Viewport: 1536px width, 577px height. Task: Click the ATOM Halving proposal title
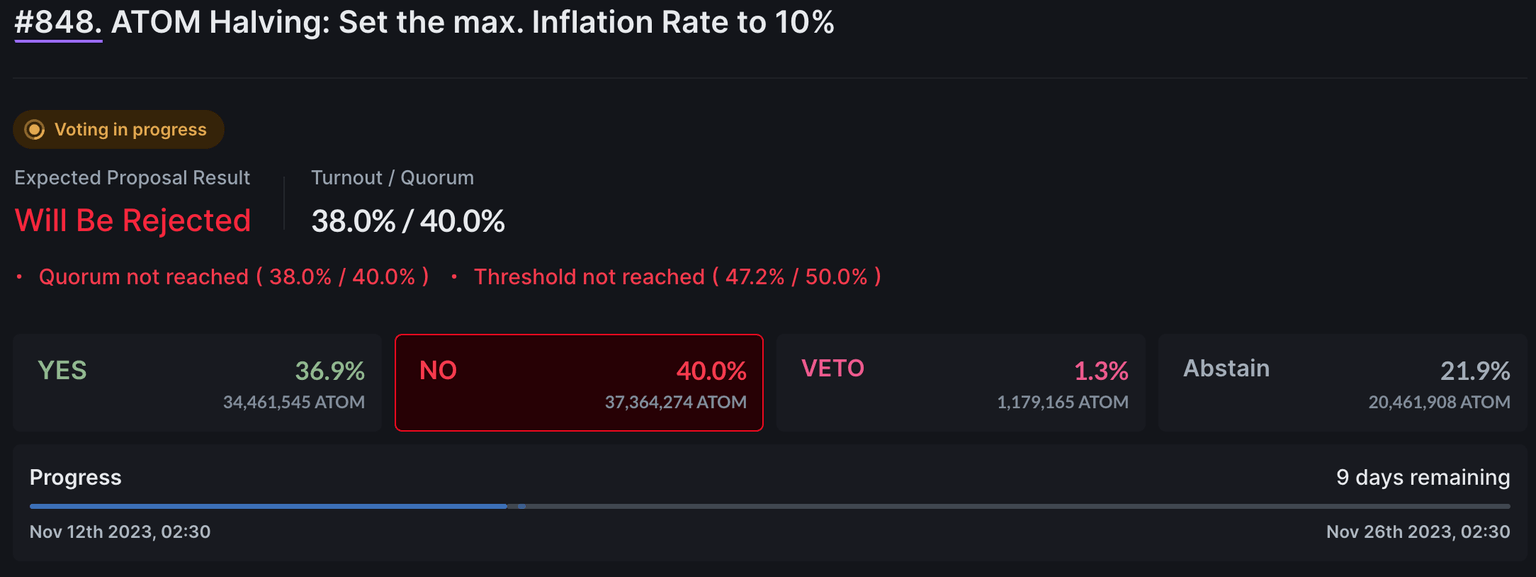pos(472,23)
